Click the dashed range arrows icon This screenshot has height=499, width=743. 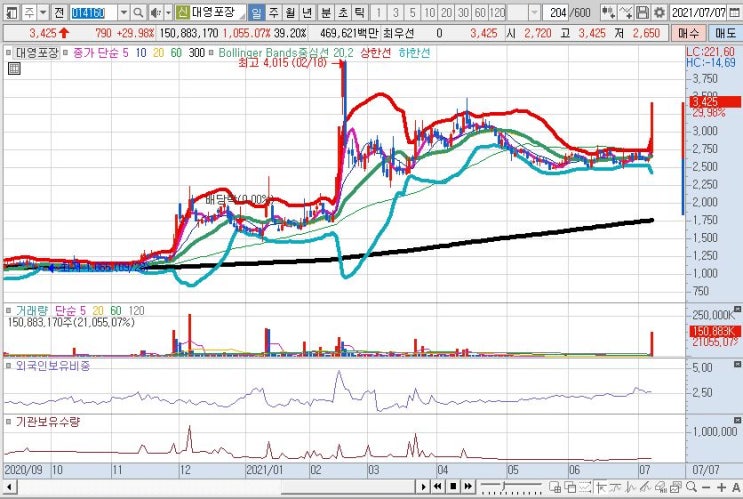[585, 487]
